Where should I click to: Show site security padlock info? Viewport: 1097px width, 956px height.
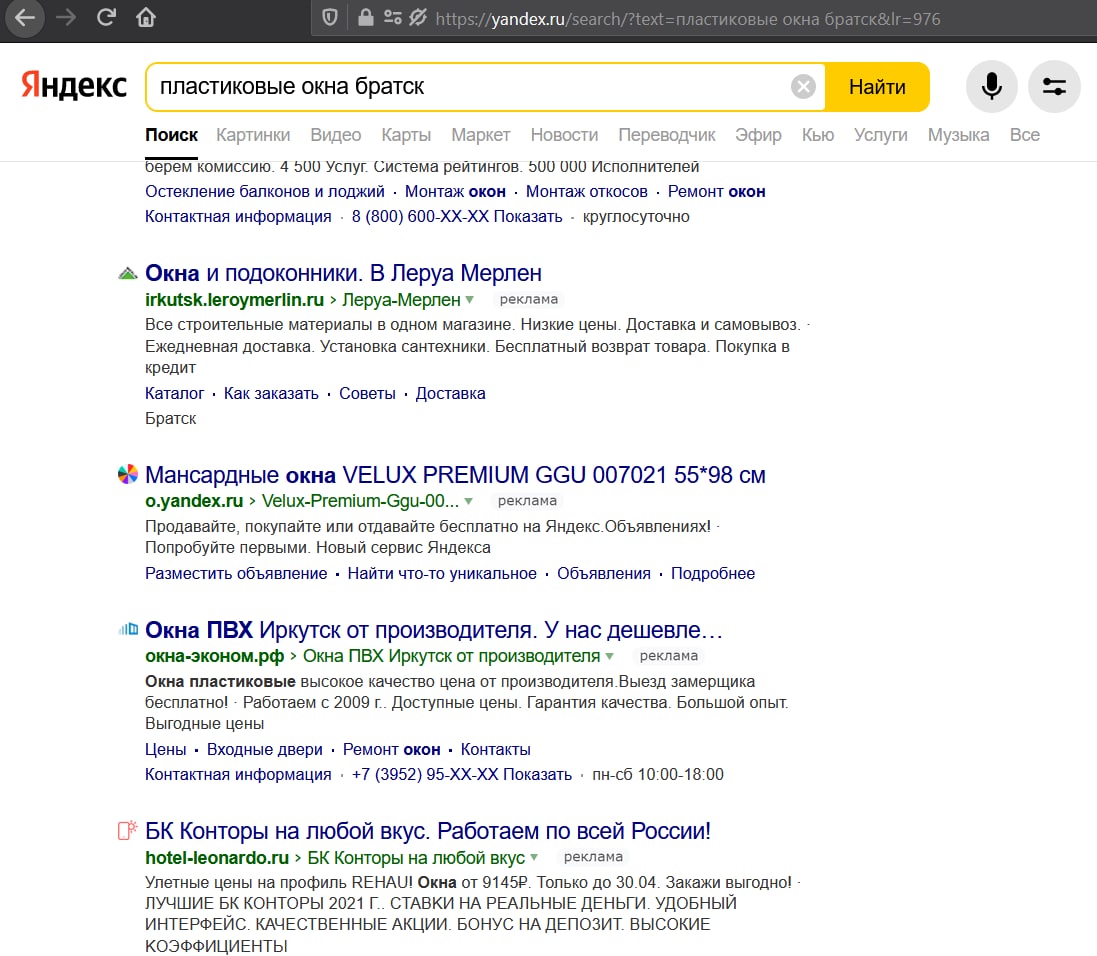[365, 17]
